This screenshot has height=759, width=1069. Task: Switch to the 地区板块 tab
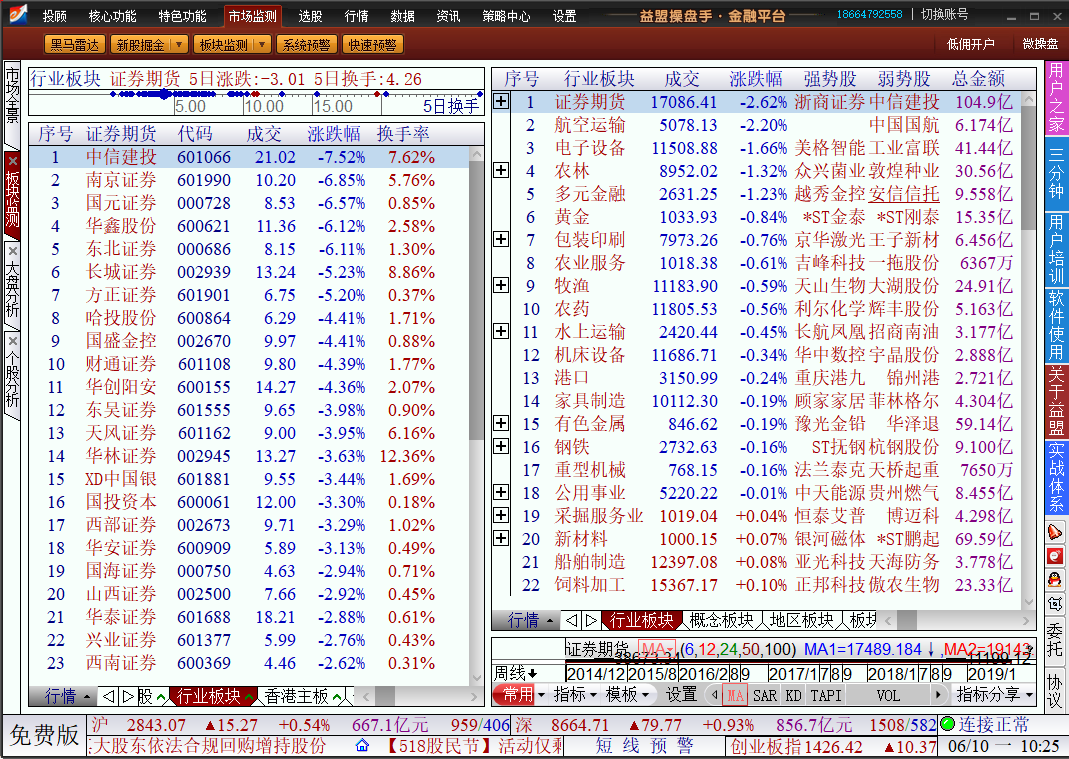tap(801, 620)
